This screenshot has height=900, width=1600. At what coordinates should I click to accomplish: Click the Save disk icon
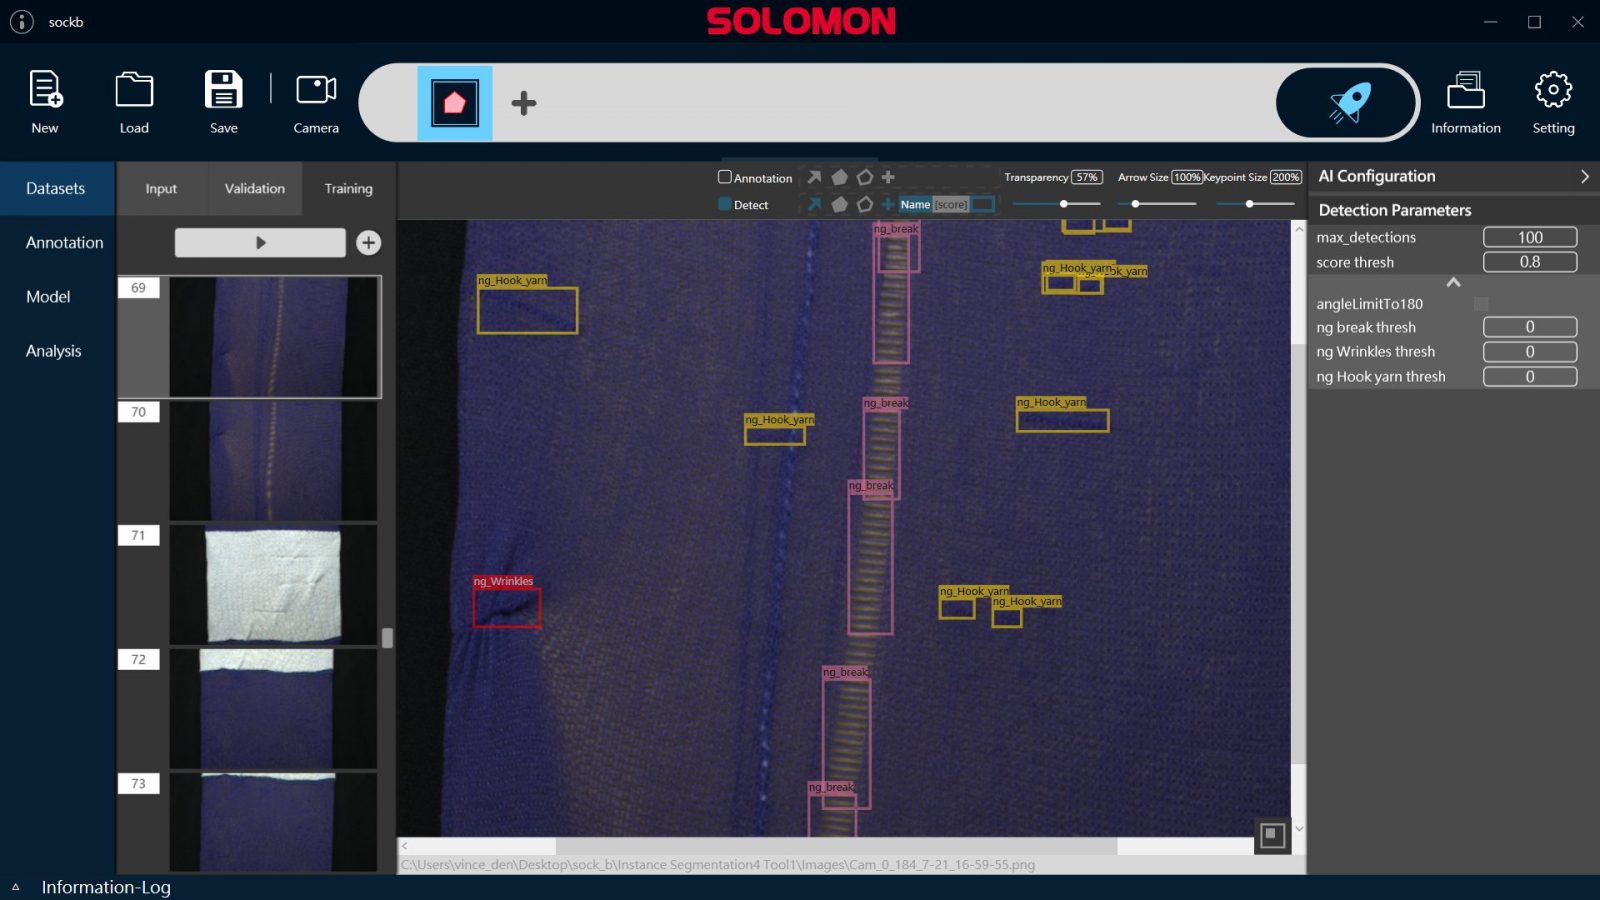(x=223, y=91)
